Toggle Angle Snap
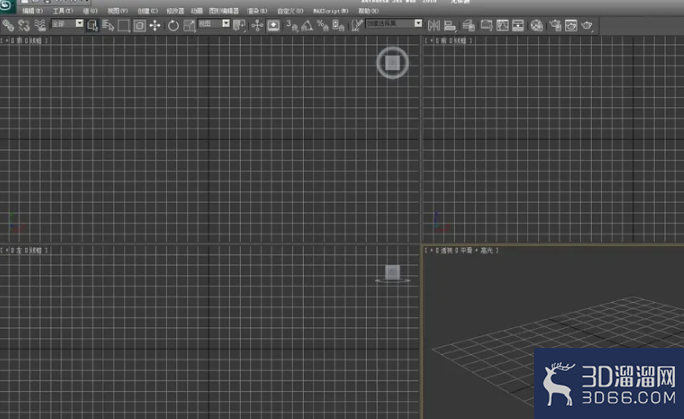 pos(307,25)
